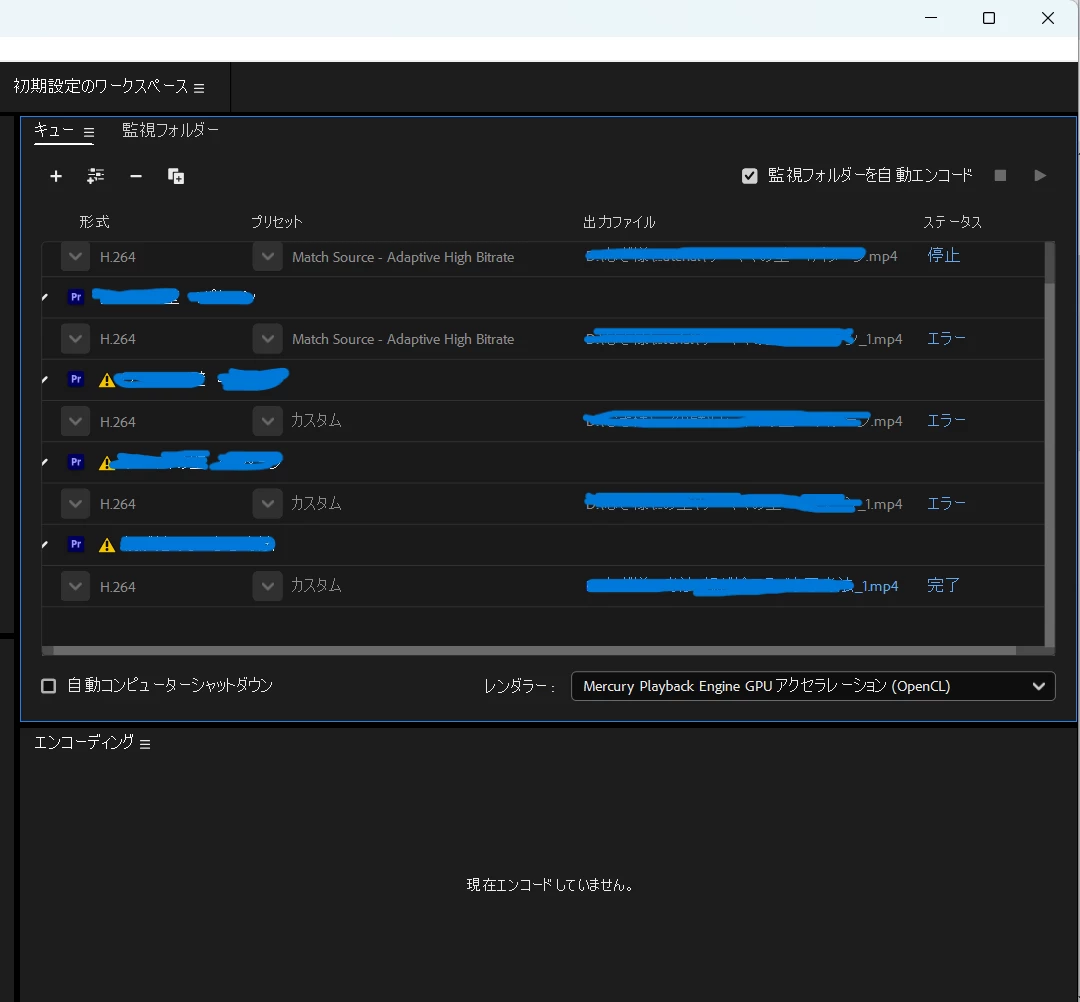This screenshot has height=1002, width=1080.
Task: Click the 完了 status link
Action: pyautogui.click(x=943, y=585)
